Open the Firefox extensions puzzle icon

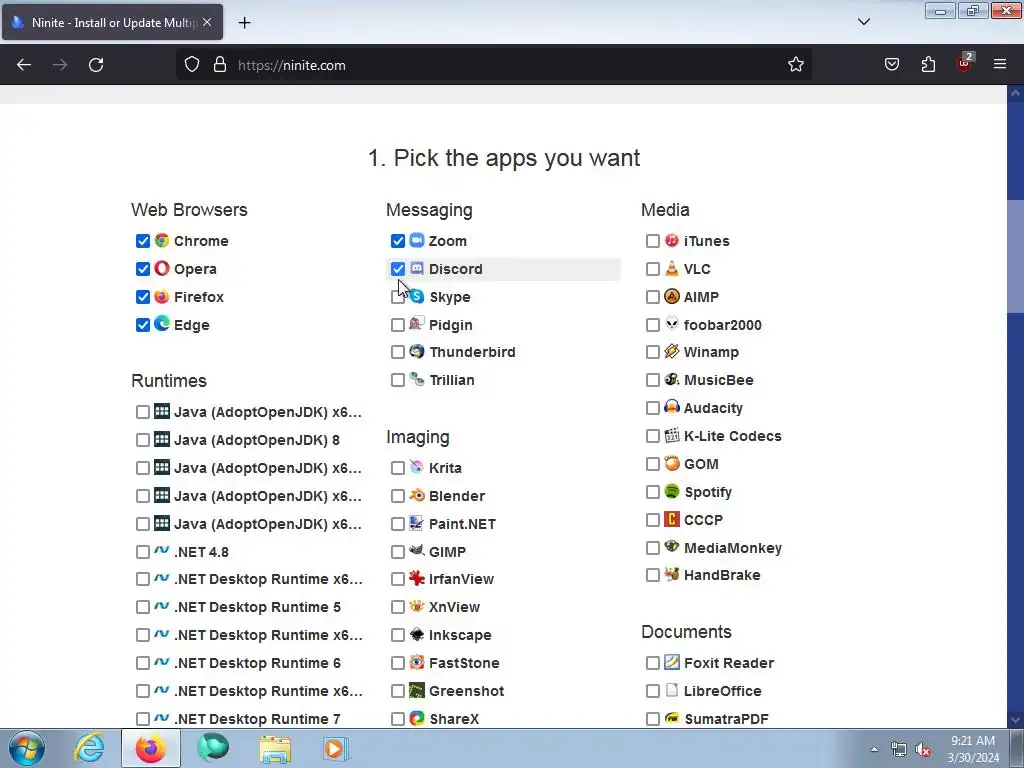point(928,65)
